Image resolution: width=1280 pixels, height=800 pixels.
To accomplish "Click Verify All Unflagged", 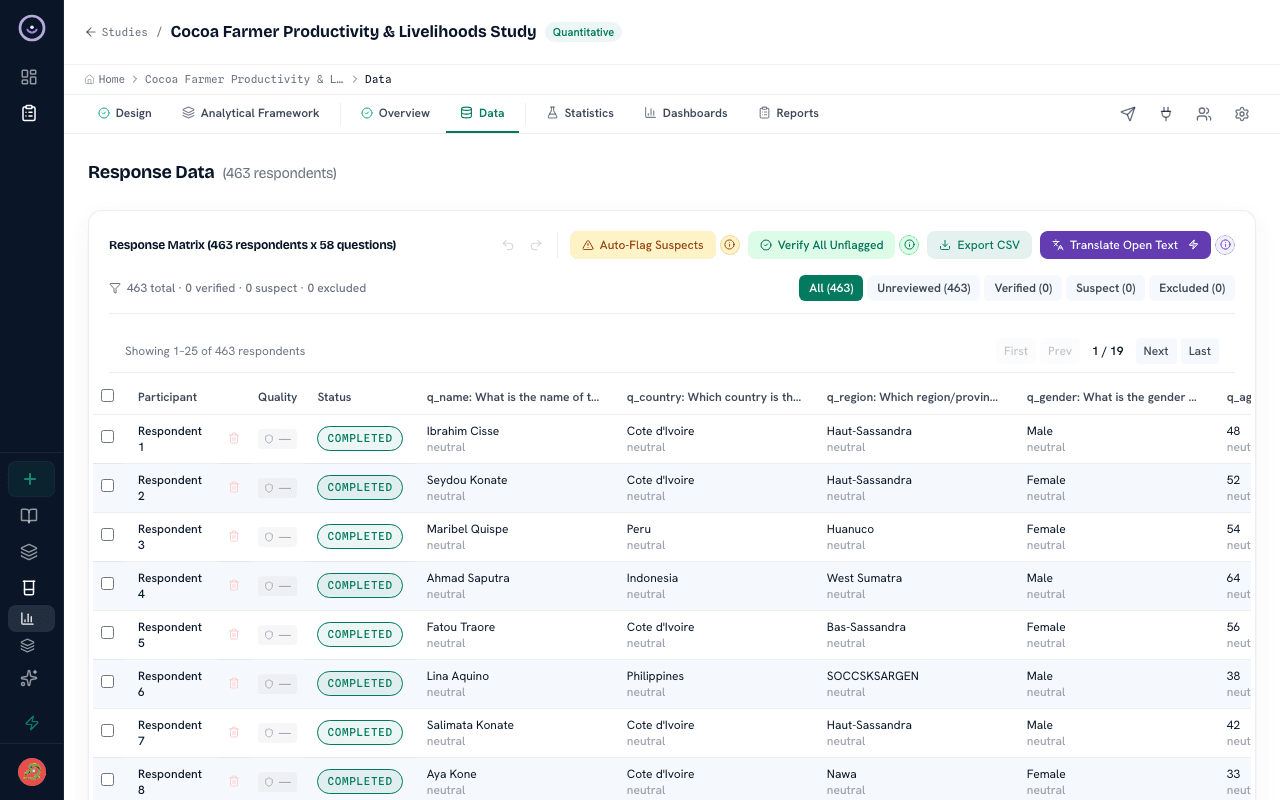I will tap(821, 245).
